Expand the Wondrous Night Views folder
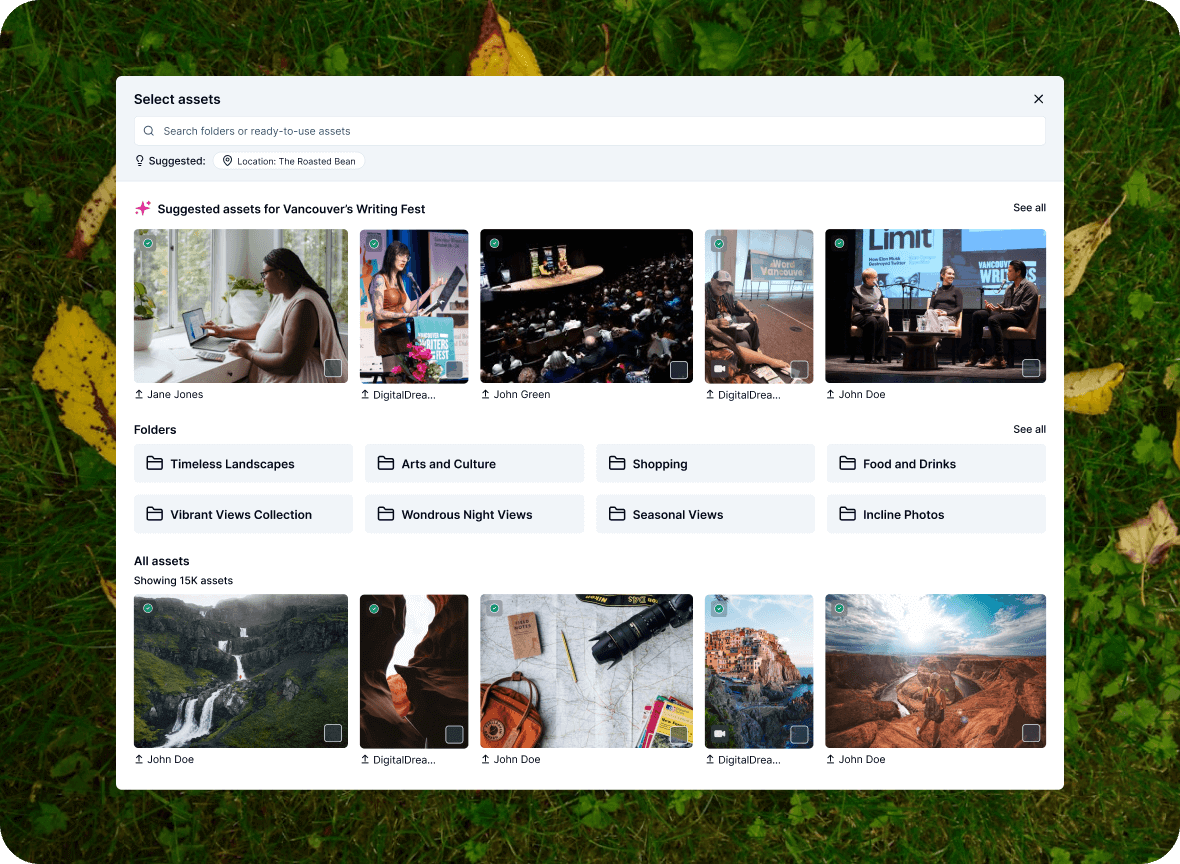Screen dimensions: 1180x864 [x=474, y=514]
